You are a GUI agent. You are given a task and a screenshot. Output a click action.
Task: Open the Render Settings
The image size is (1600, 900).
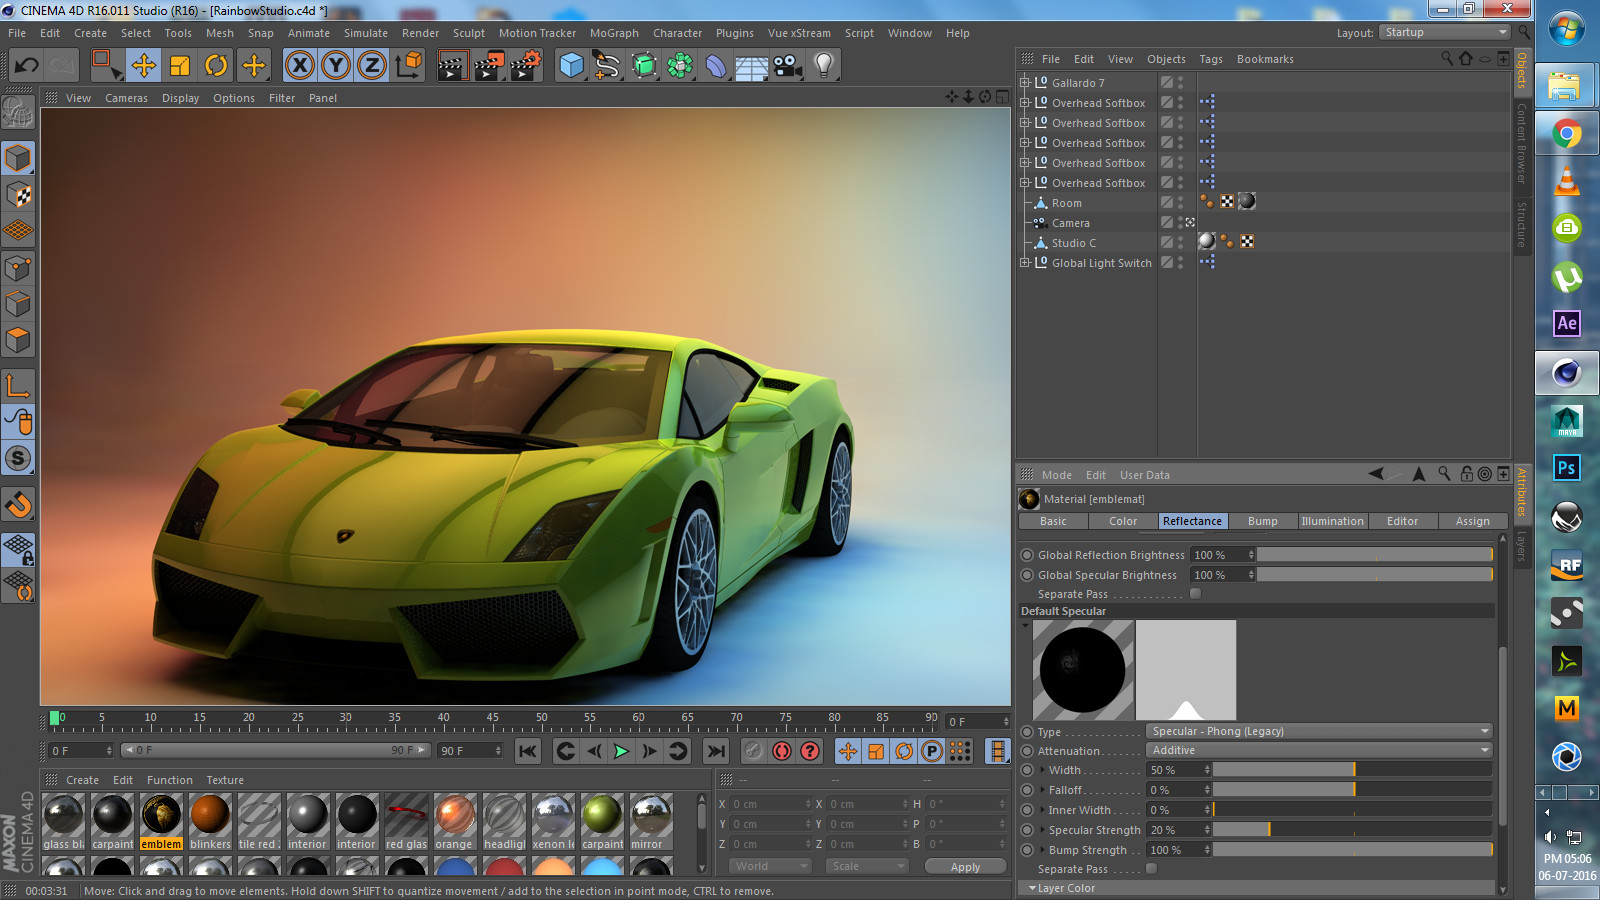coord(524,65)
